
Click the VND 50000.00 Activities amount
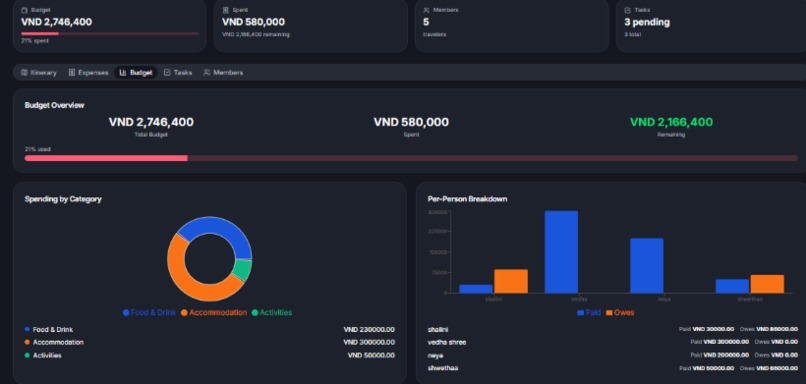pos(371,355)
